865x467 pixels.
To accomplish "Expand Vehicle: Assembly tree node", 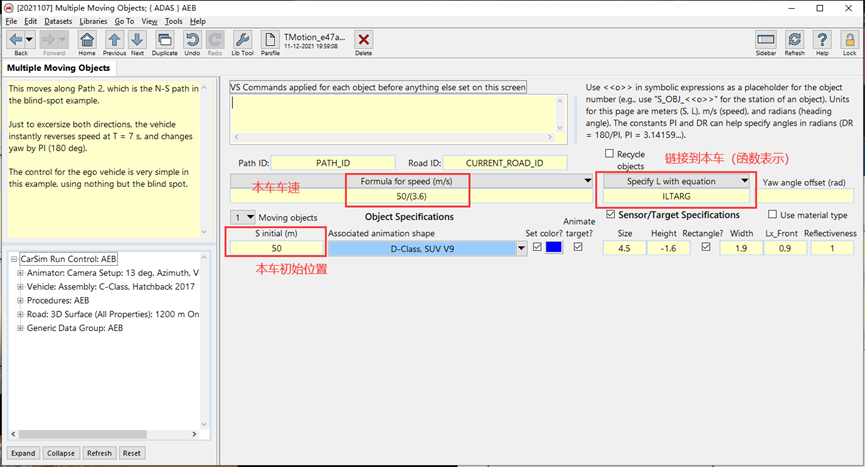I will pos(20,287).
